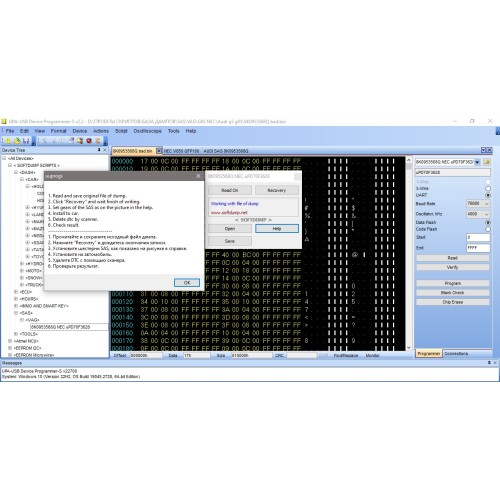500x500 pixels.
Task: Expand the Atmel MCU tree node
Action: (10, 341)
